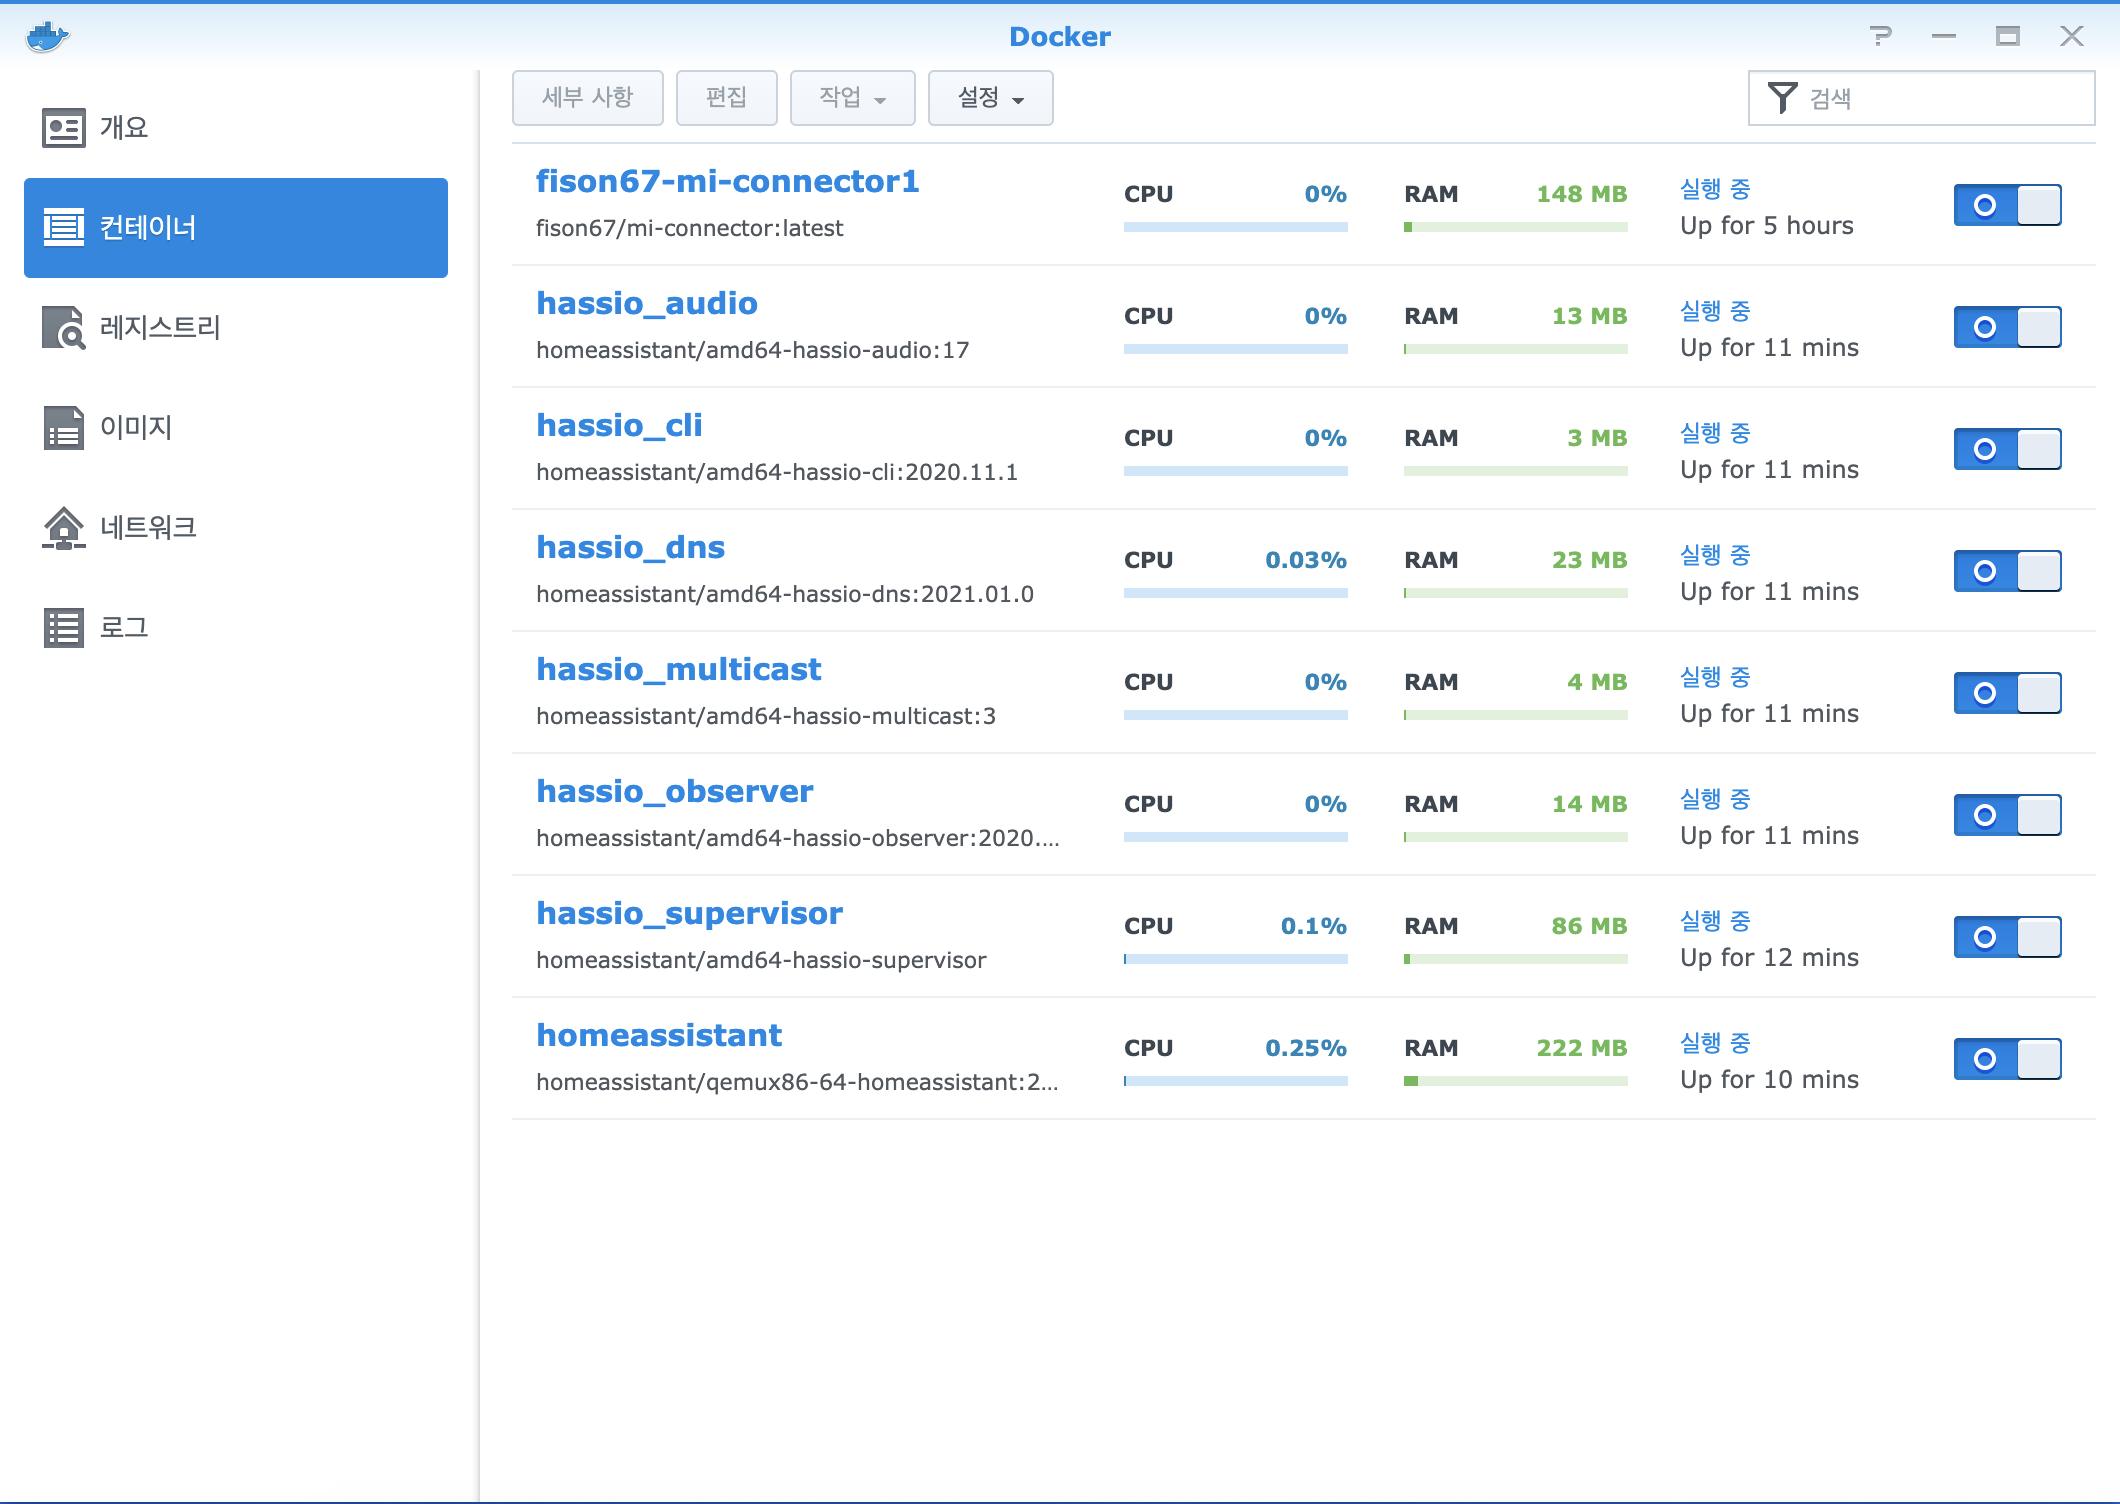Switch off fison67-mi-connector1 container toggle
The width and height of the screenshot is (2120, 1504).
pos(2007,205)
